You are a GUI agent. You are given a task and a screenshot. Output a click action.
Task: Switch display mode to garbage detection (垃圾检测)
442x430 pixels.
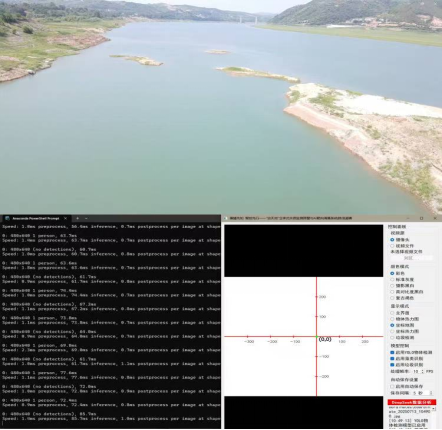[x=392, y=338]
